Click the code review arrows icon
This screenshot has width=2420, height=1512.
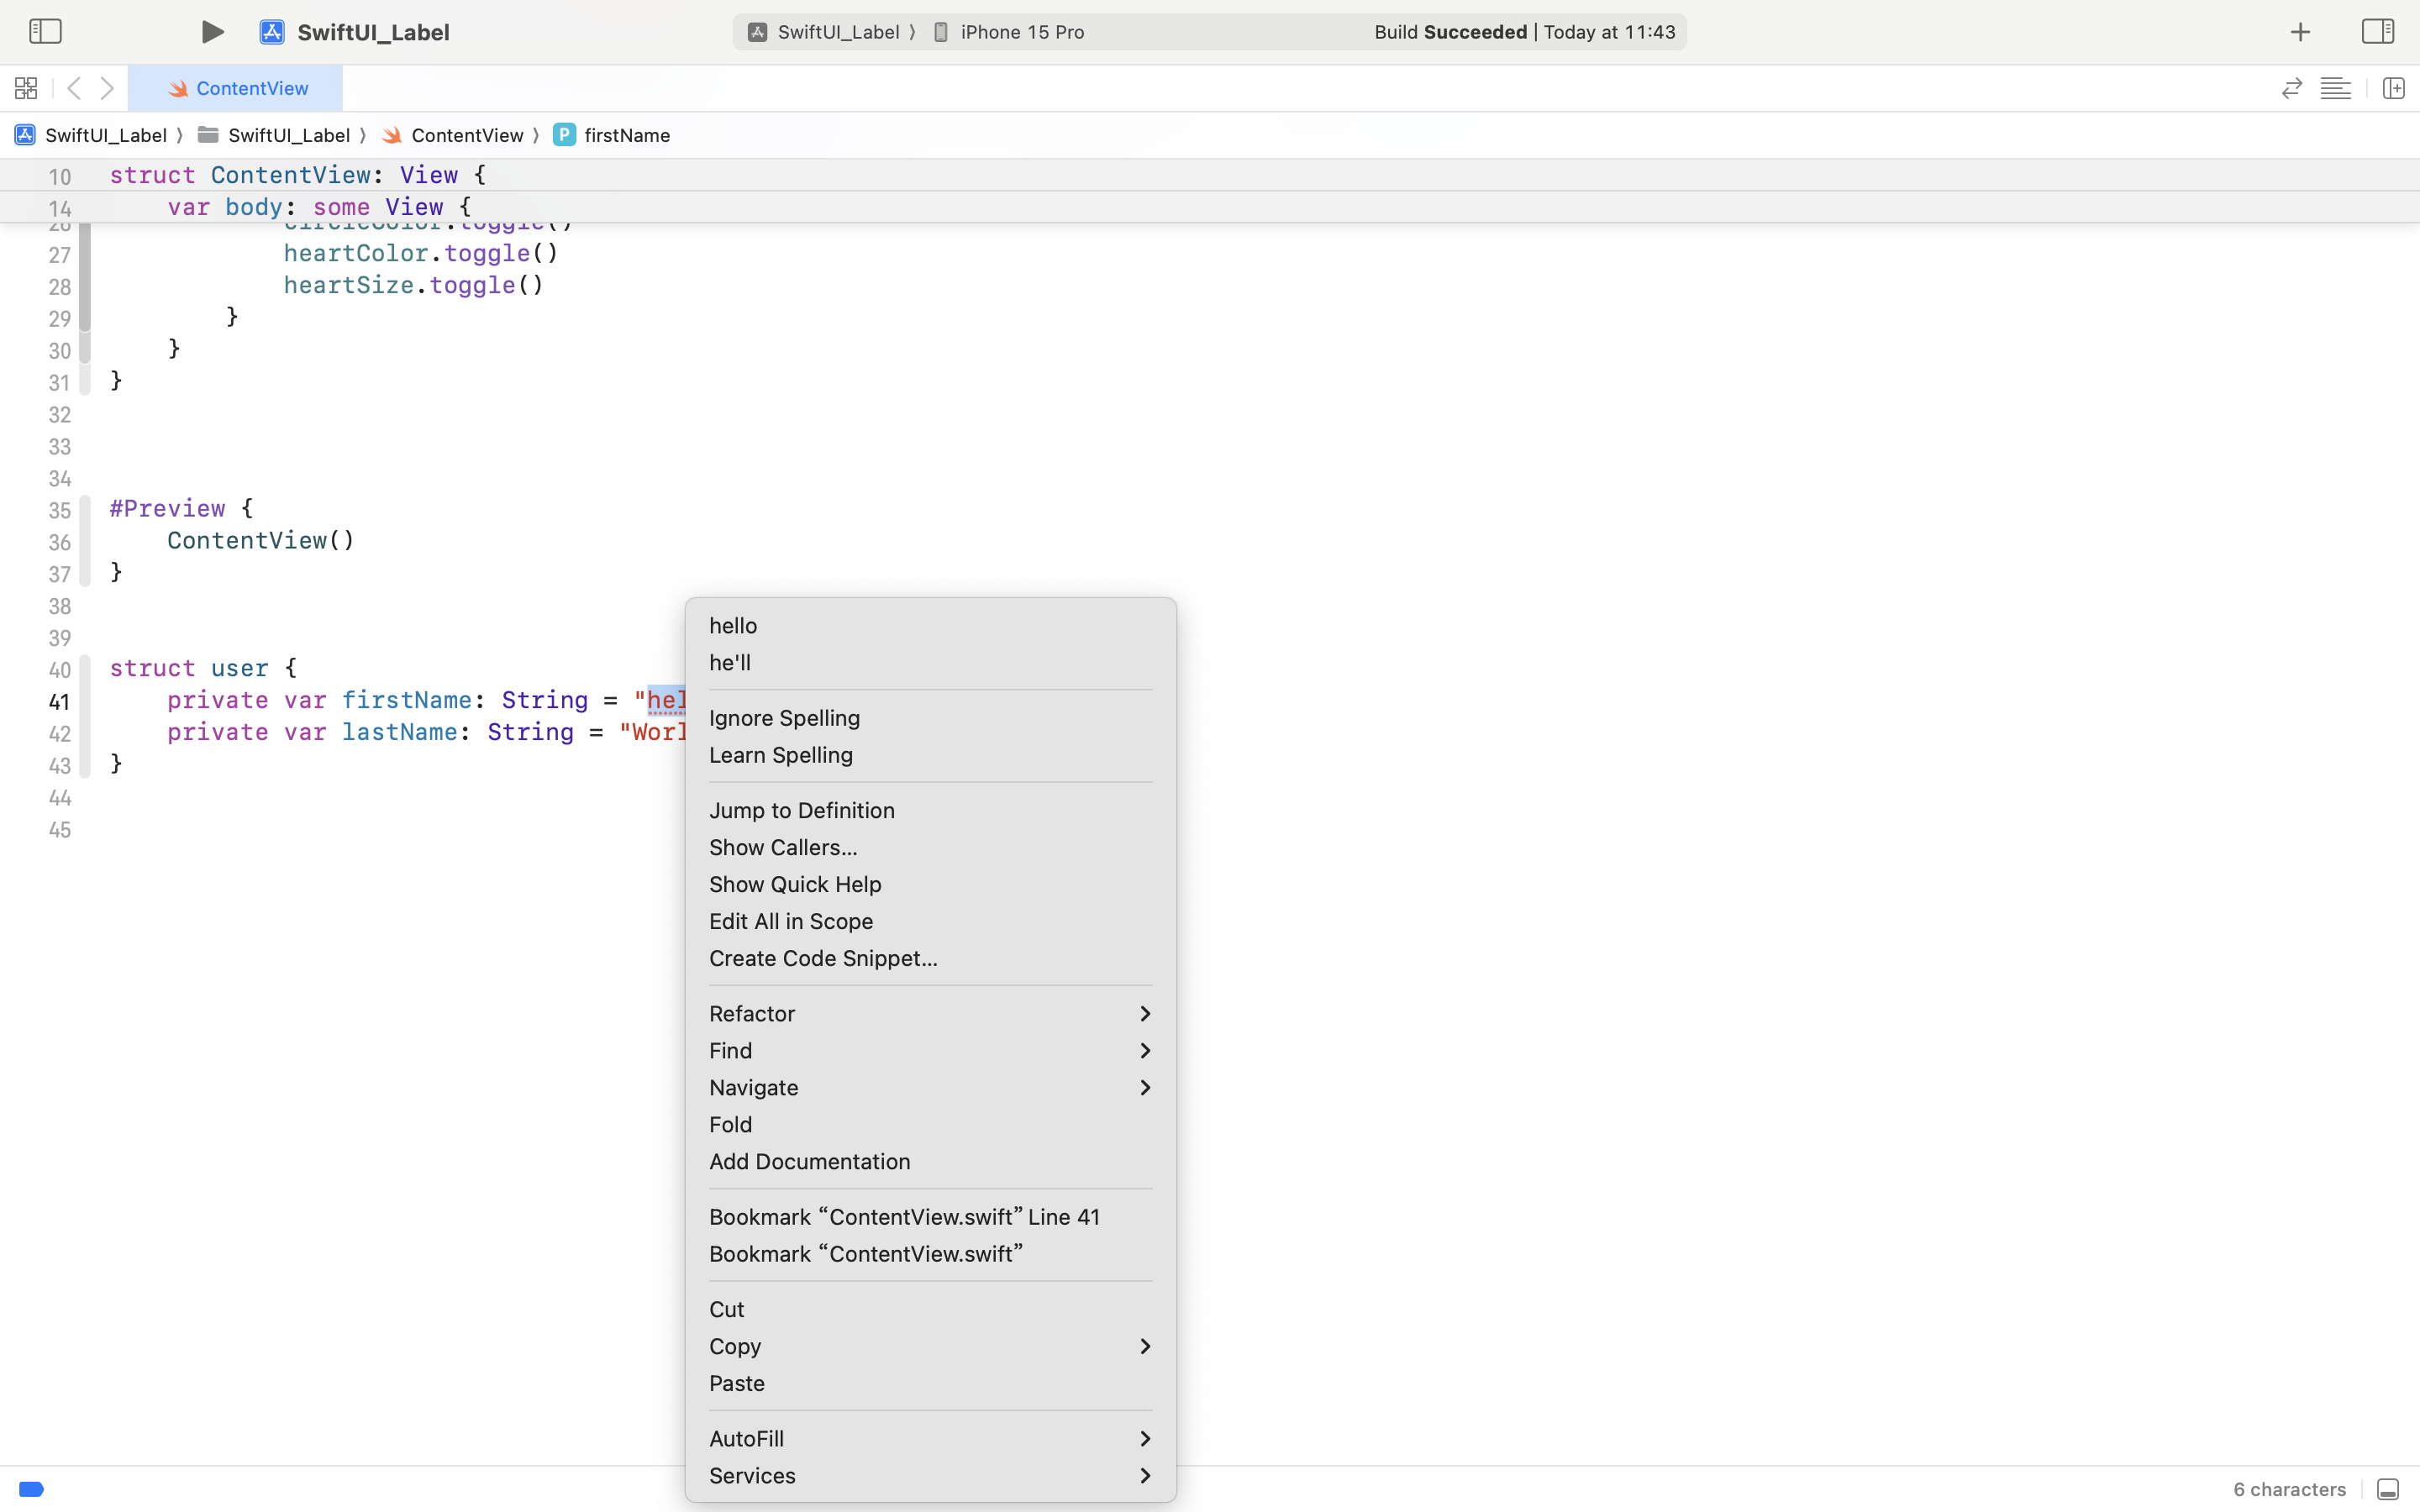(2291, 89)
